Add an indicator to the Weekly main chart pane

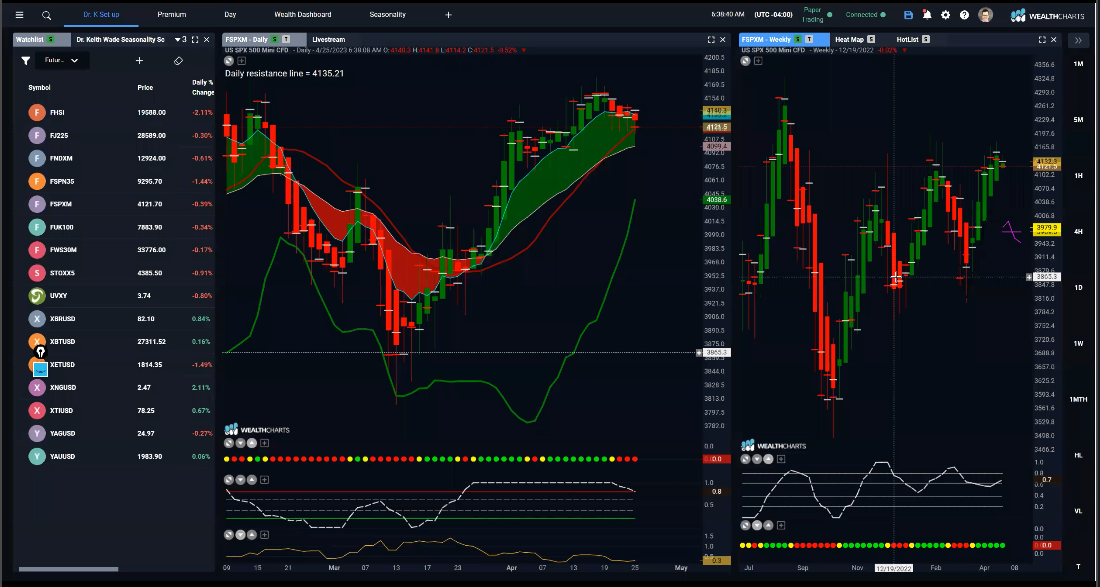(x=758, y=61)
